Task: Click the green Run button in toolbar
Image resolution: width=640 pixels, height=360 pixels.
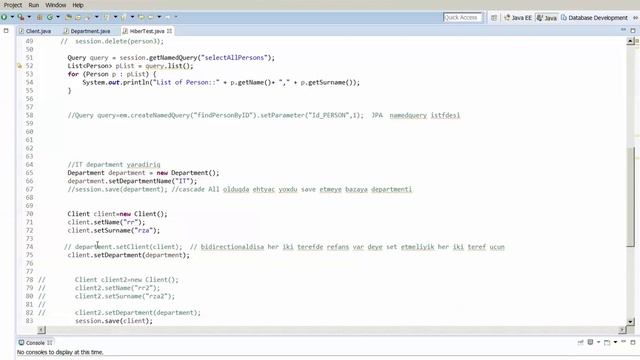Action: click(4, 17)
